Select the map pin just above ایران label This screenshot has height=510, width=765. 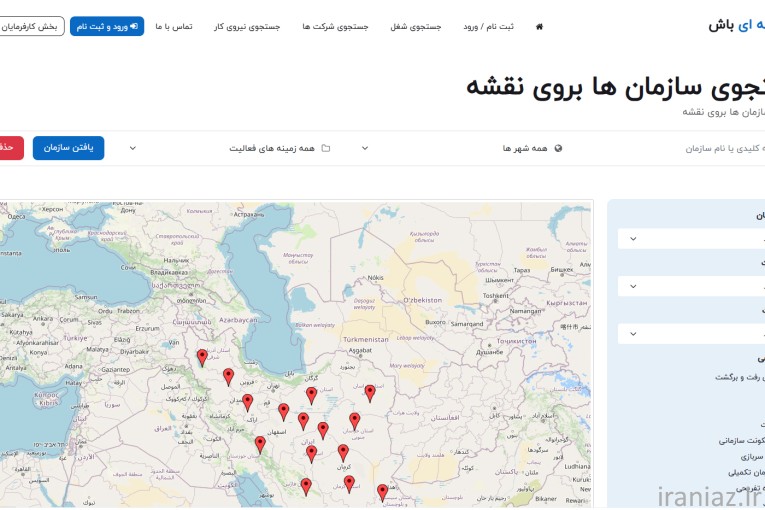[x=323, y=430]
